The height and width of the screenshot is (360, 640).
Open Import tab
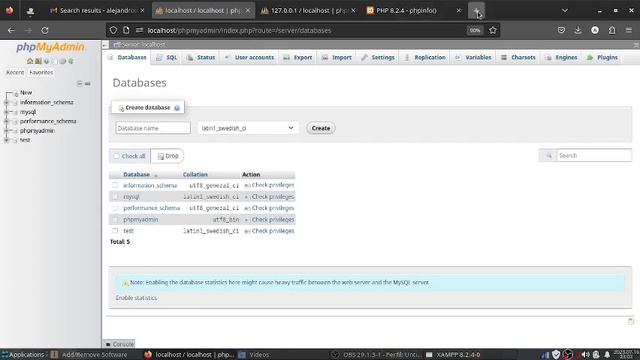(x=337, y=58)
